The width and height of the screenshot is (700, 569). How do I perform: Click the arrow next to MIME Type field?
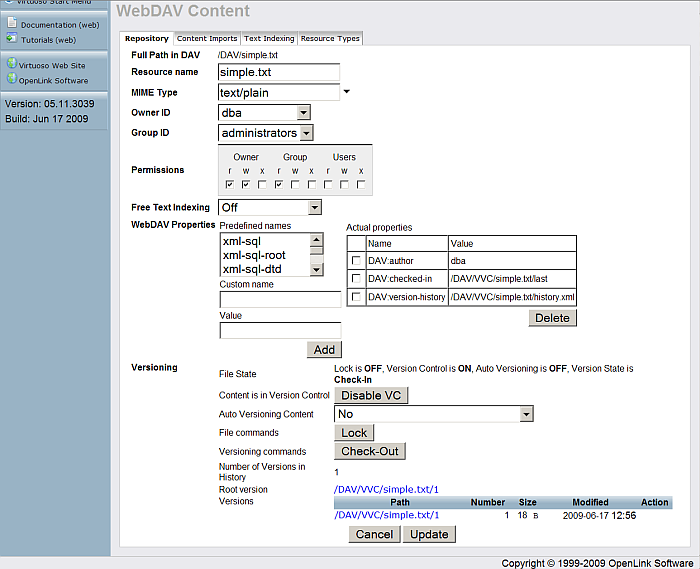[x=346, y=93]
